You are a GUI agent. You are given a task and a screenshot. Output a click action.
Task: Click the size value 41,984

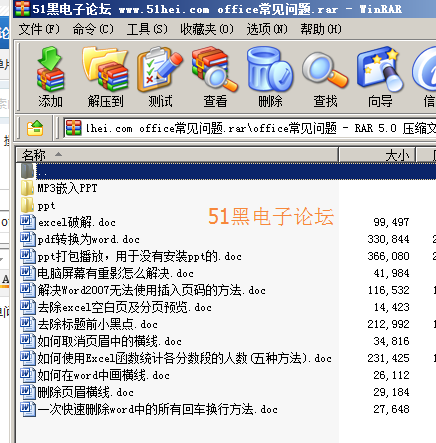pos(391,273)
